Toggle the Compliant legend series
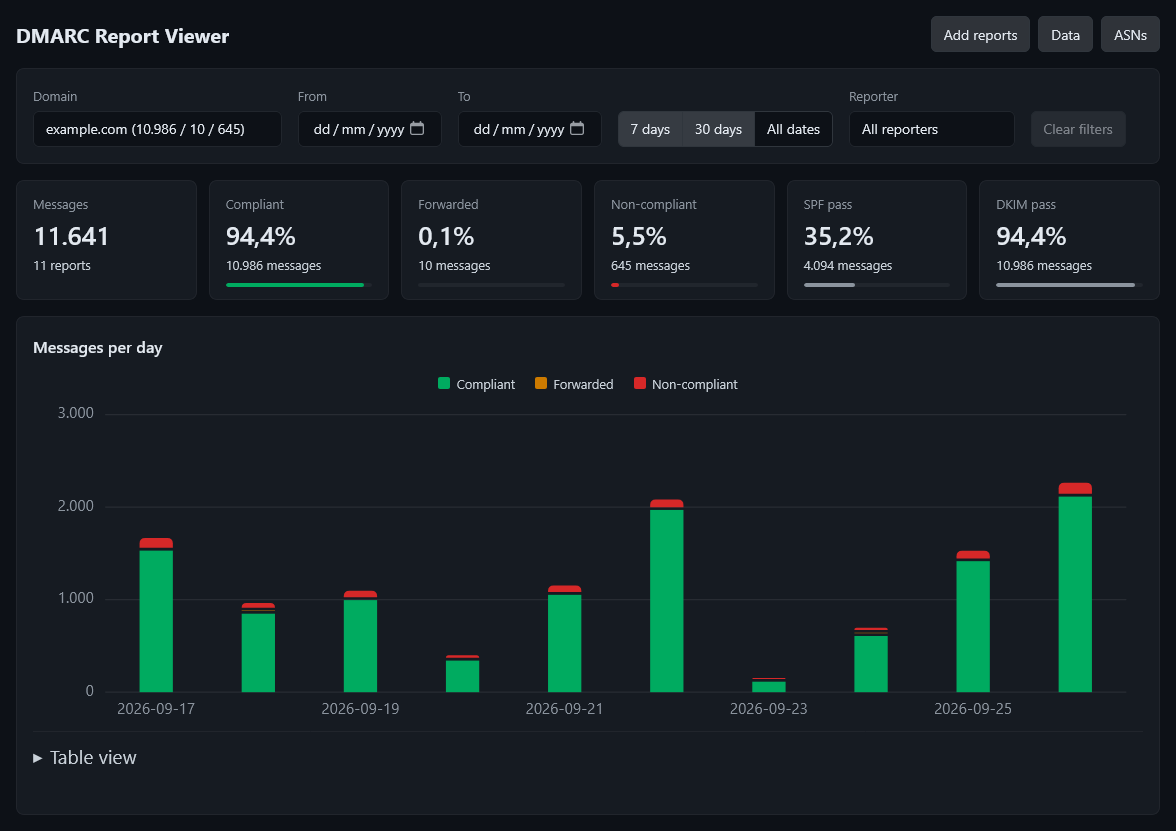This screenshot has height=831, width=1176. tap(476, 384)
